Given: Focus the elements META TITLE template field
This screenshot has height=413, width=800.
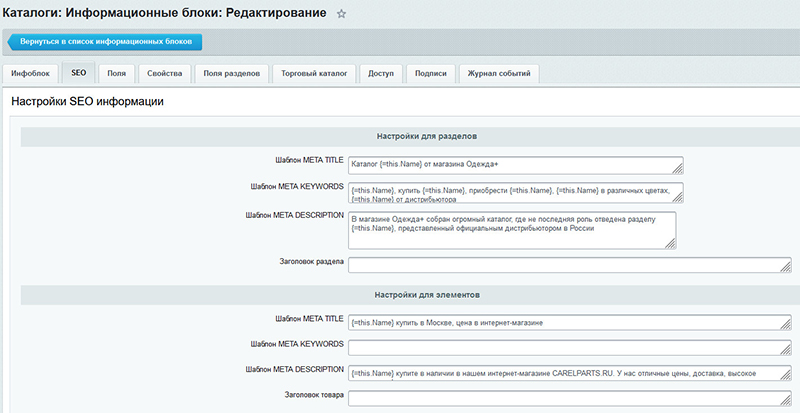Looking at the screenshot, I should click(568, 322).
